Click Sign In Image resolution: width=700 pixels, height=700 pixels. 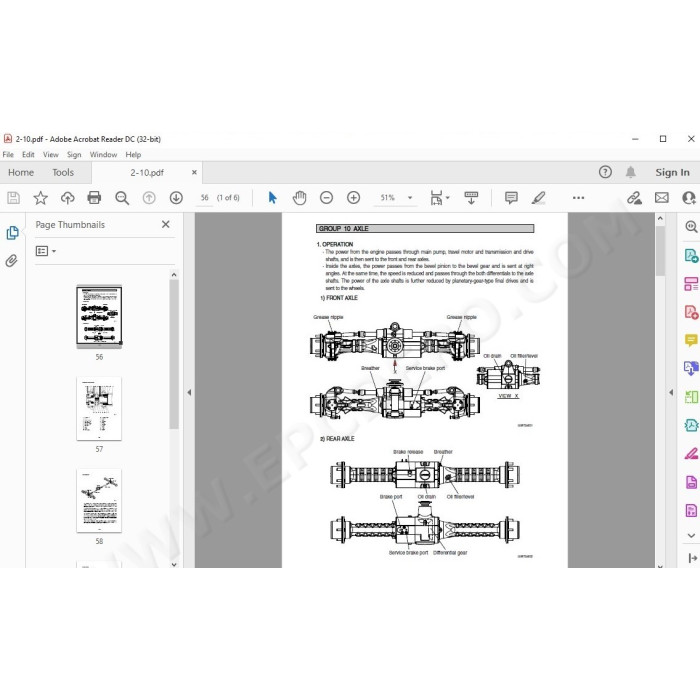tap(672, 172)
